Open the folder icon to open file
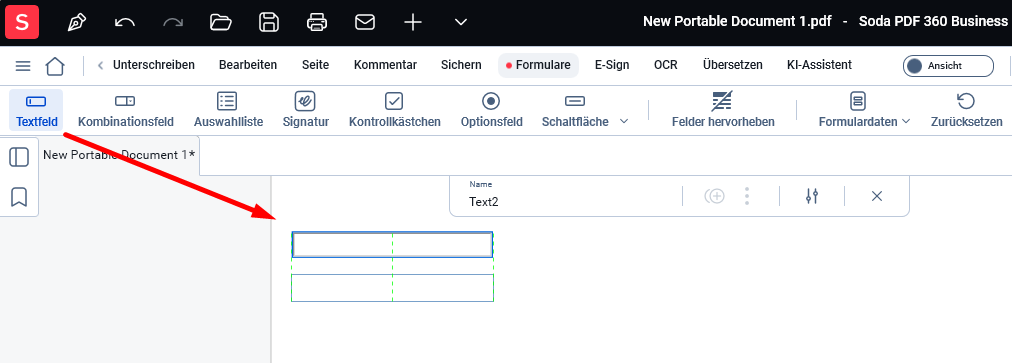1012x363 pixels. coord(221,23)
